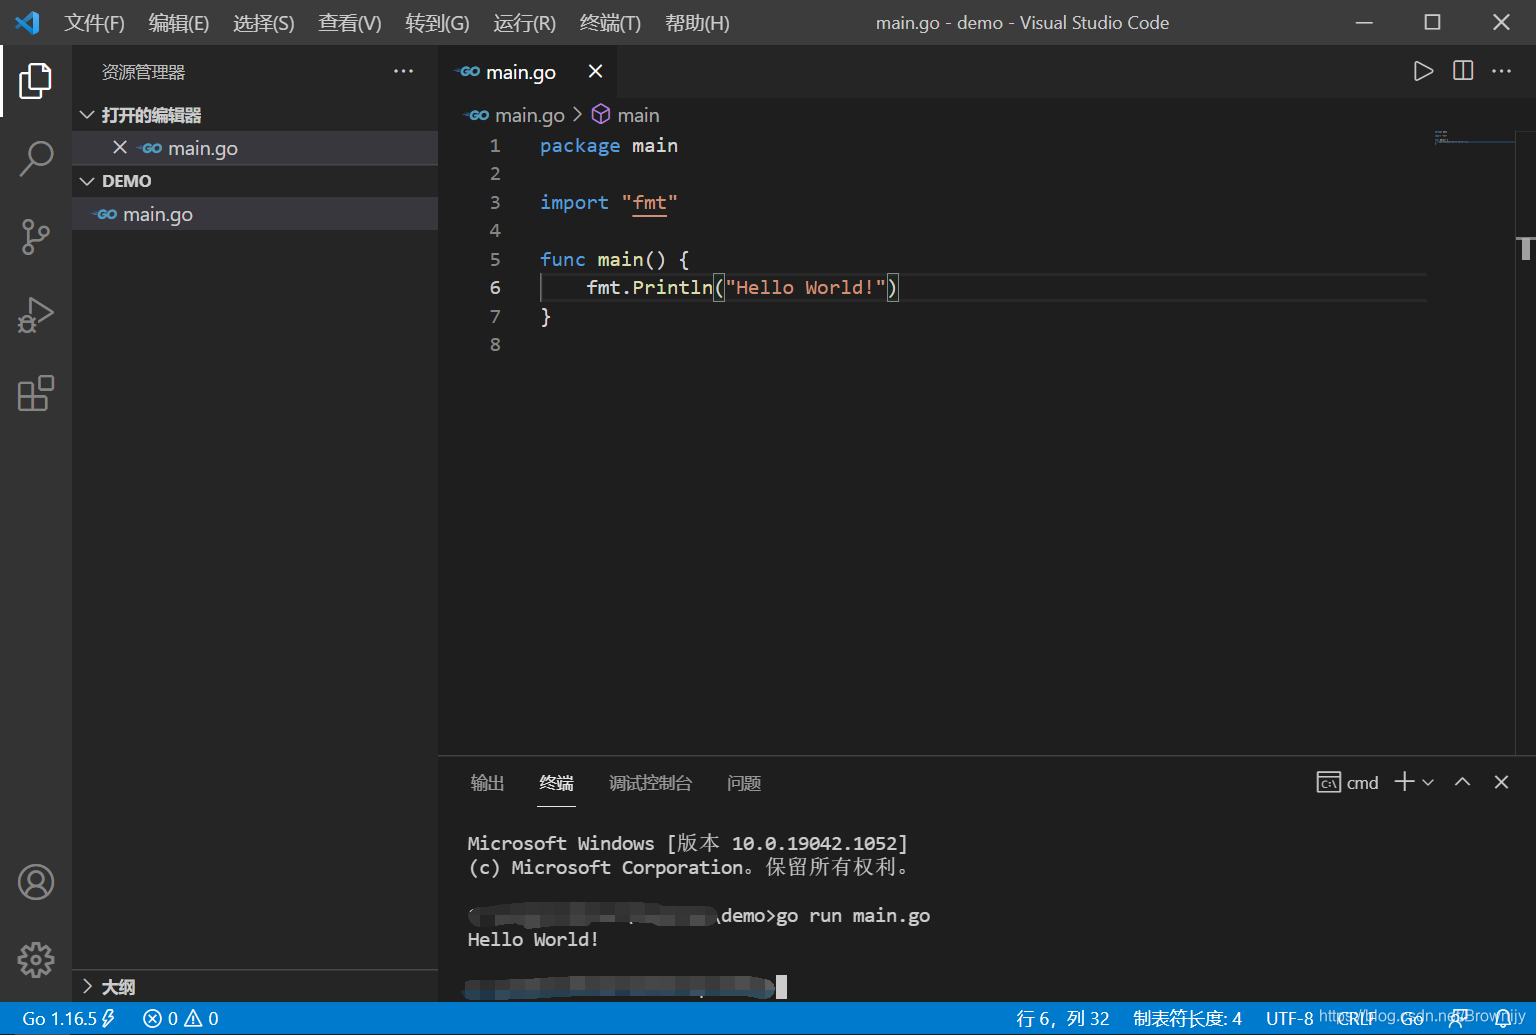Screen dimensions: 1536x1035
Task: Click the editor vertical scrollbar marker
Action: 1525,248
